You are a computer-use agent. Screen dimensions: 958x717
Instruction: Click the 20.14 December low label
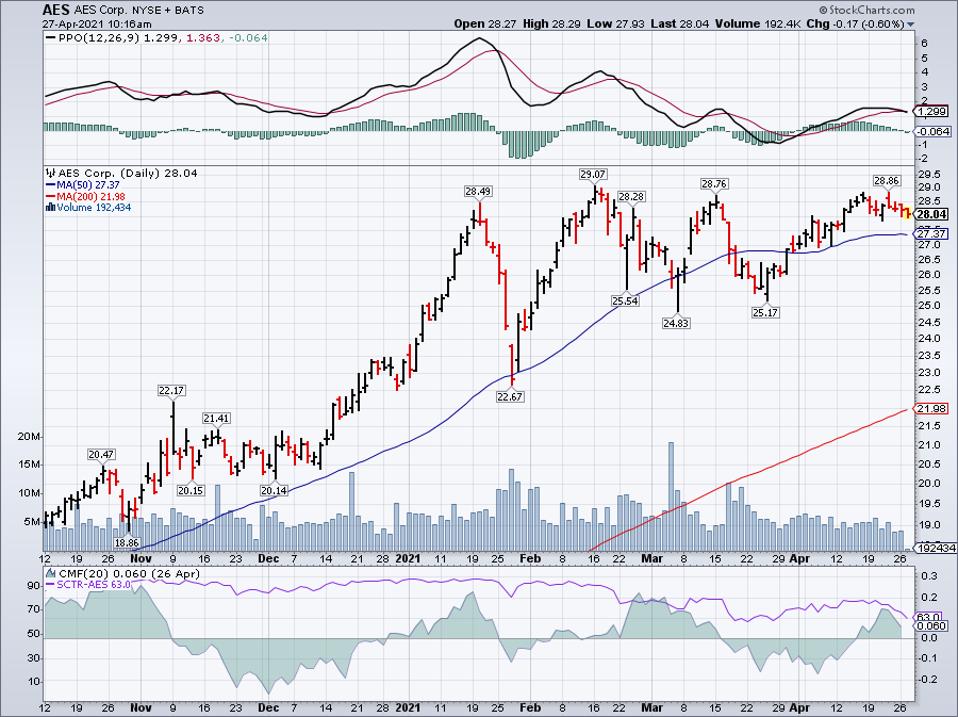click(x=274, y=490)
